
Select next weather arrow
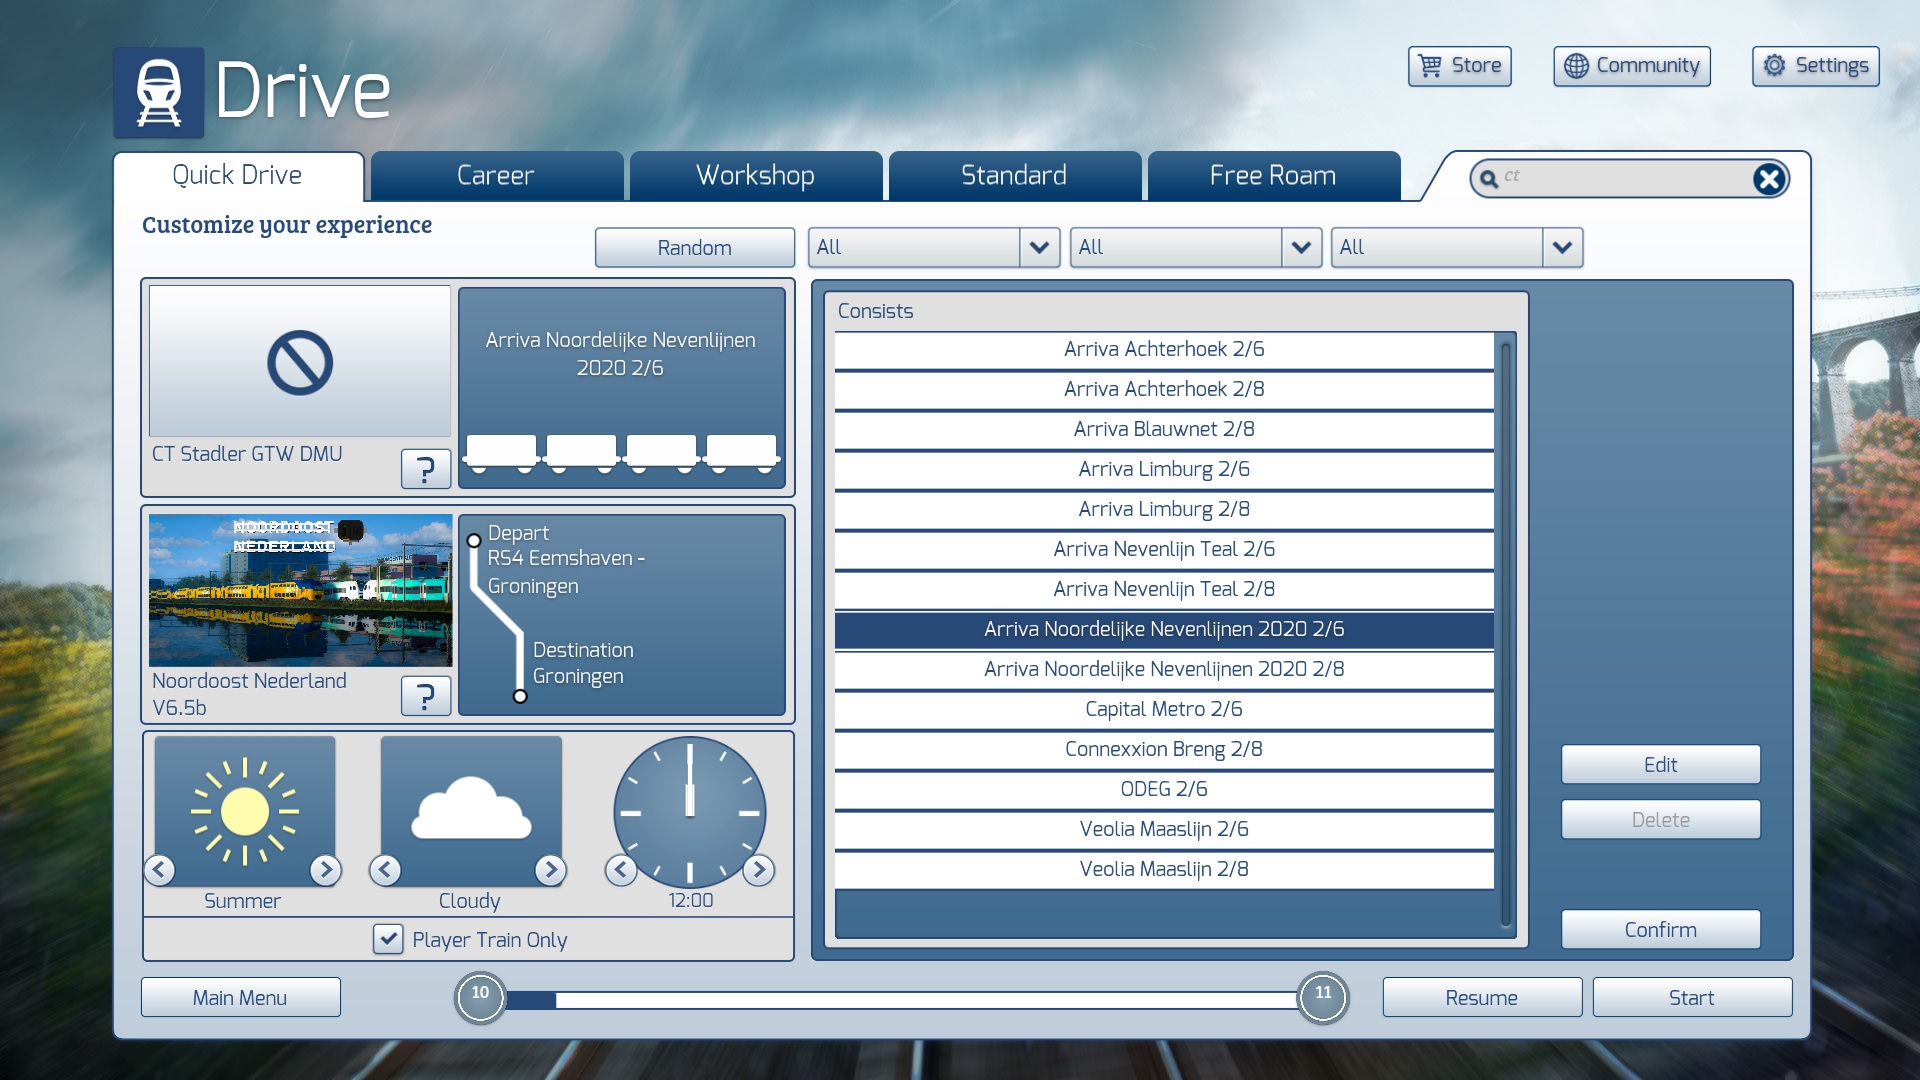coord(551,870)
